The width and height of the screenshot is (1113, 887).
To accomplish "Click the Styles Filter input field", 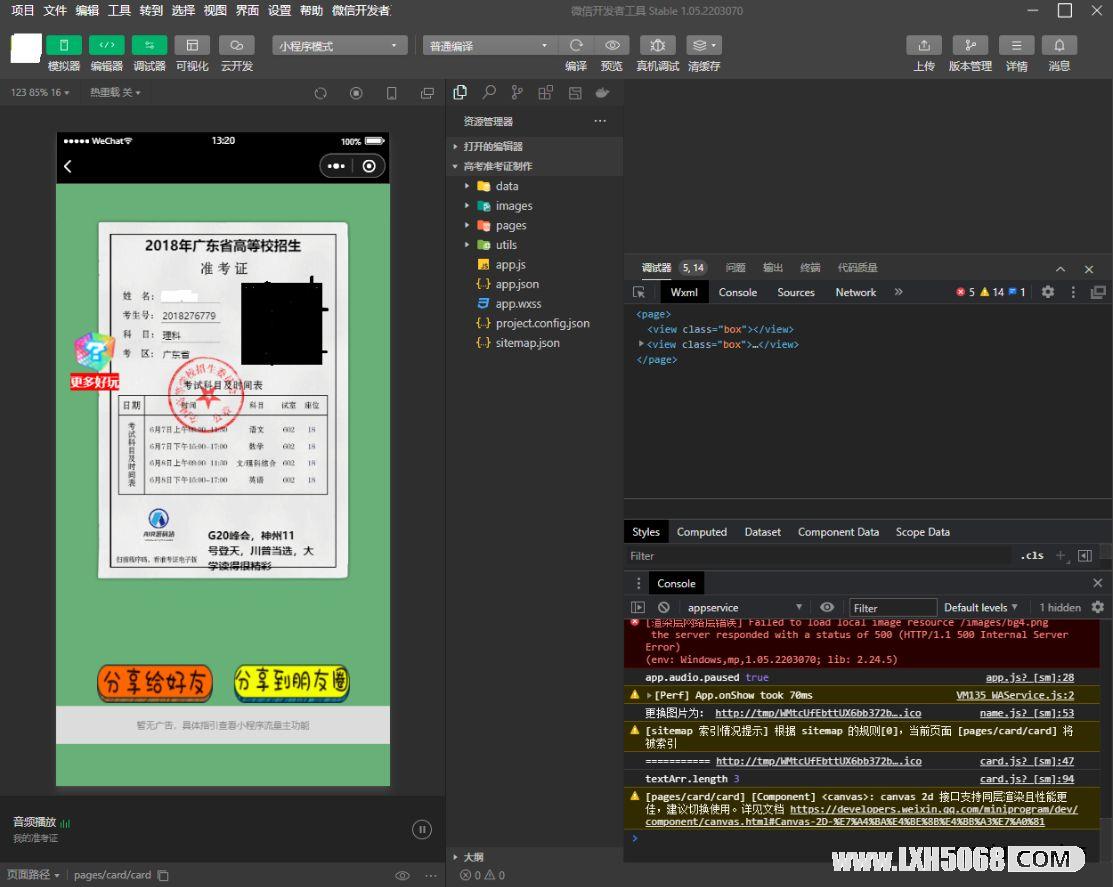I will tap(818, 556).
